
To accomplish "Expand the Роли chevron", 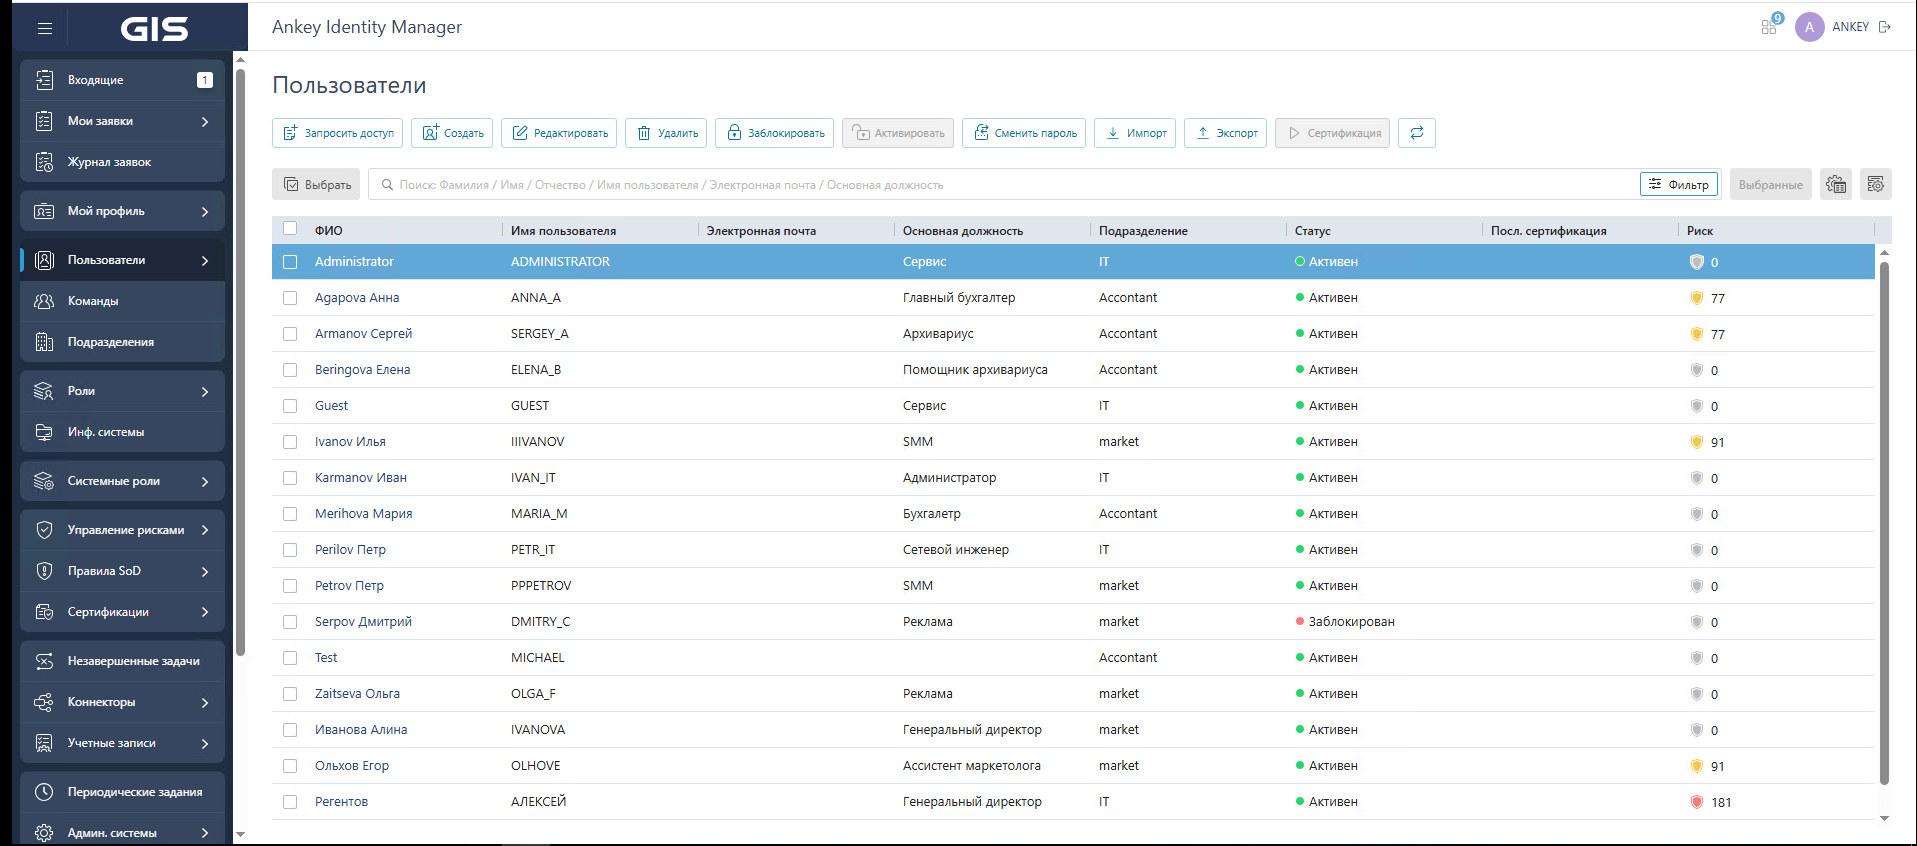I will (205, 391).
